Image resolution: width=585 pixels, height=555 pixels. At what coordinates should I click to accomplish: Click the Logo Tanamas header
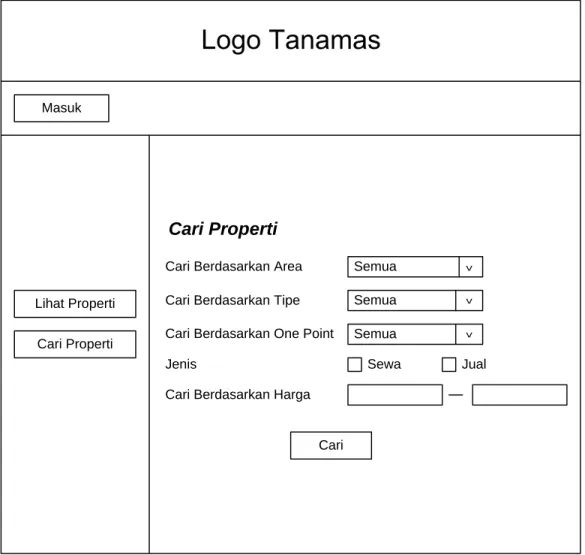click(x=291, y=40)
